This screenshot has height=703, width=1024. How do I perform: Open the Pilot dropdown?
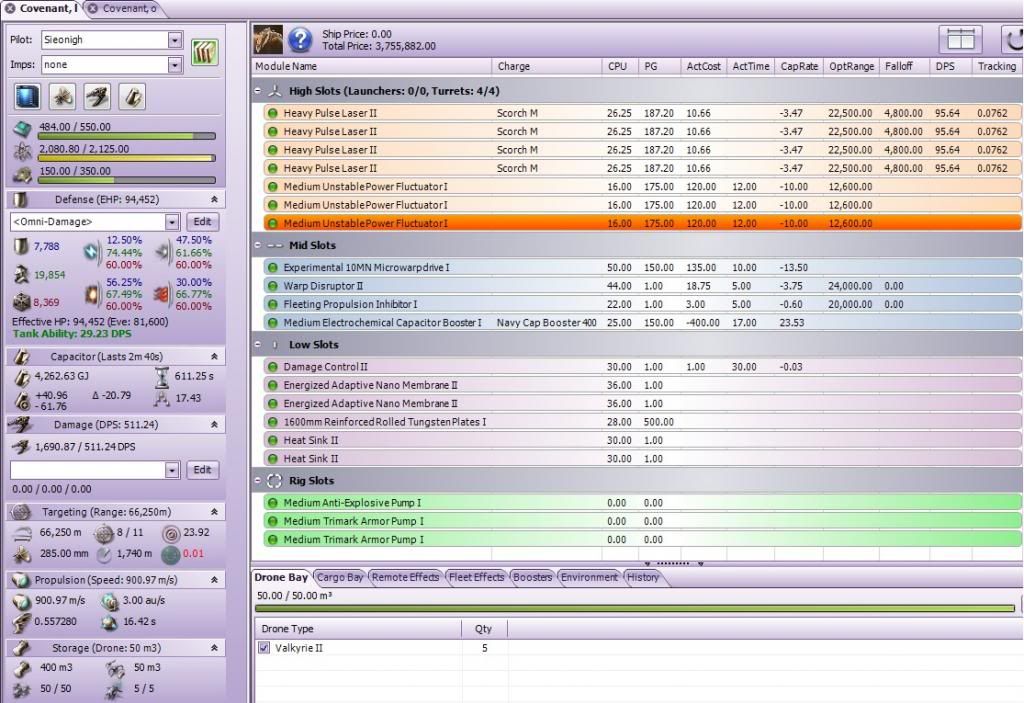click(x=175, y=41)
